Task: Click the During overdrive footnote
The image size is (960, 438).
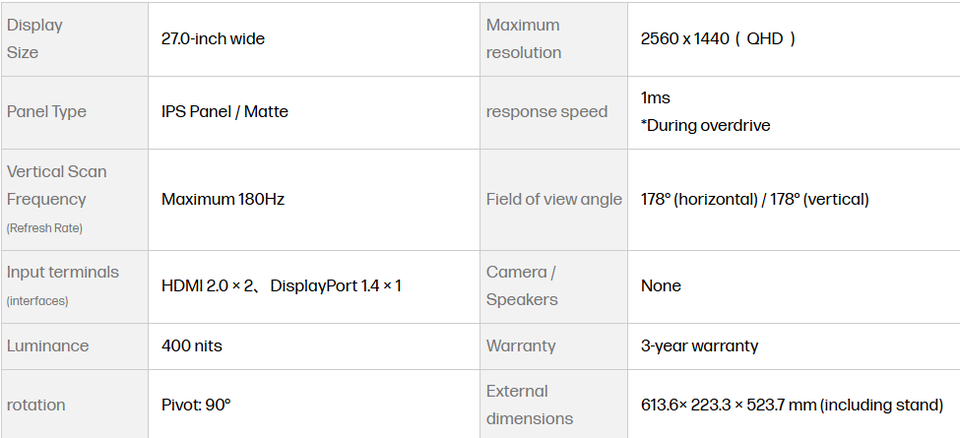Action: 705,126
